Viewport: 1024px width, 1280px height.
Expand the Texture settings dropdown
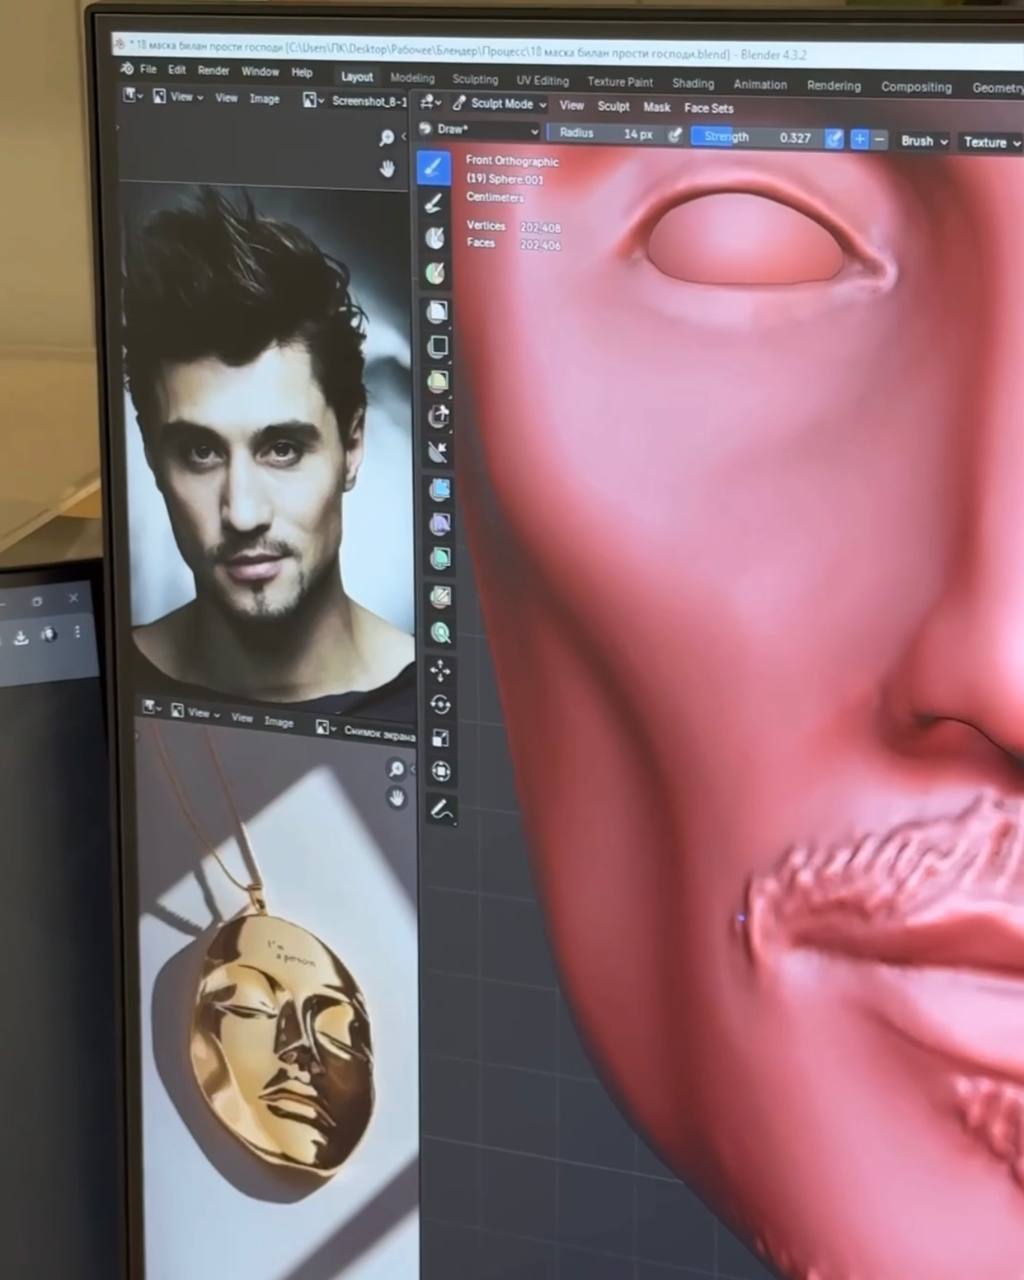click(990, 142)
